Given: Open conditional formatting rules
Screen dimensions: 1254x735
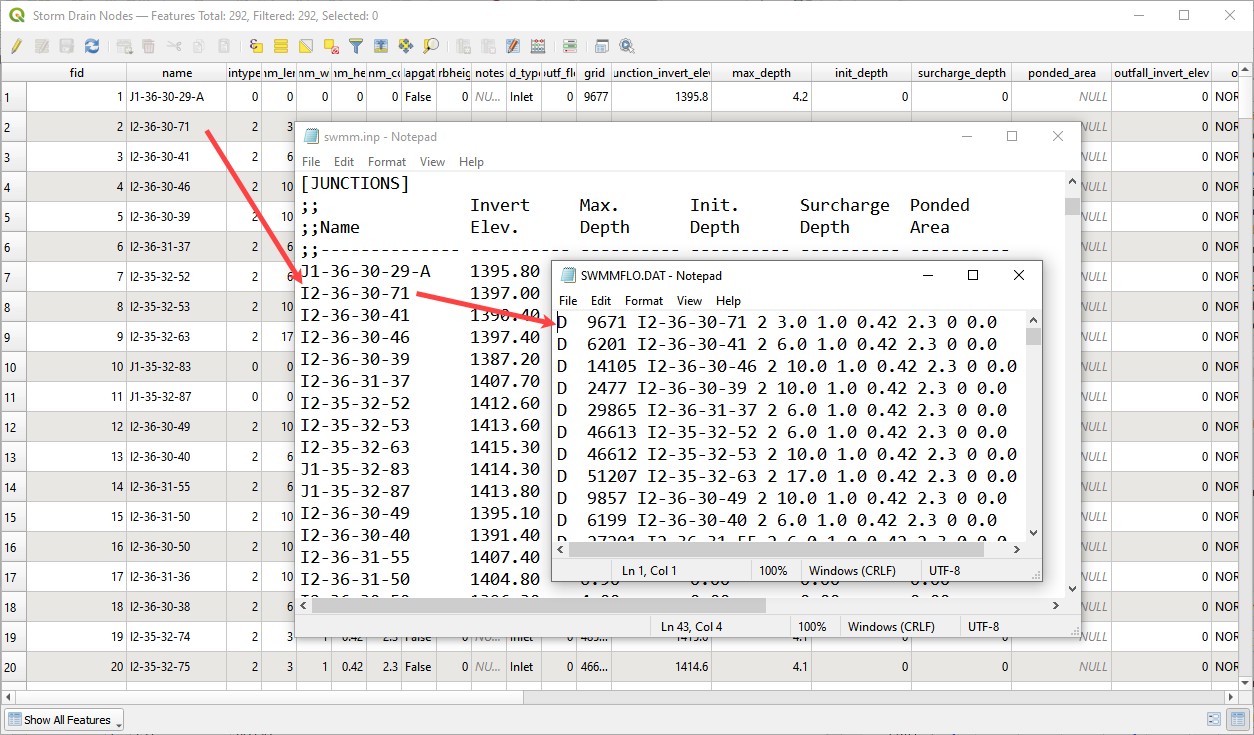Looking at the screenshot, I should [570, 46].
